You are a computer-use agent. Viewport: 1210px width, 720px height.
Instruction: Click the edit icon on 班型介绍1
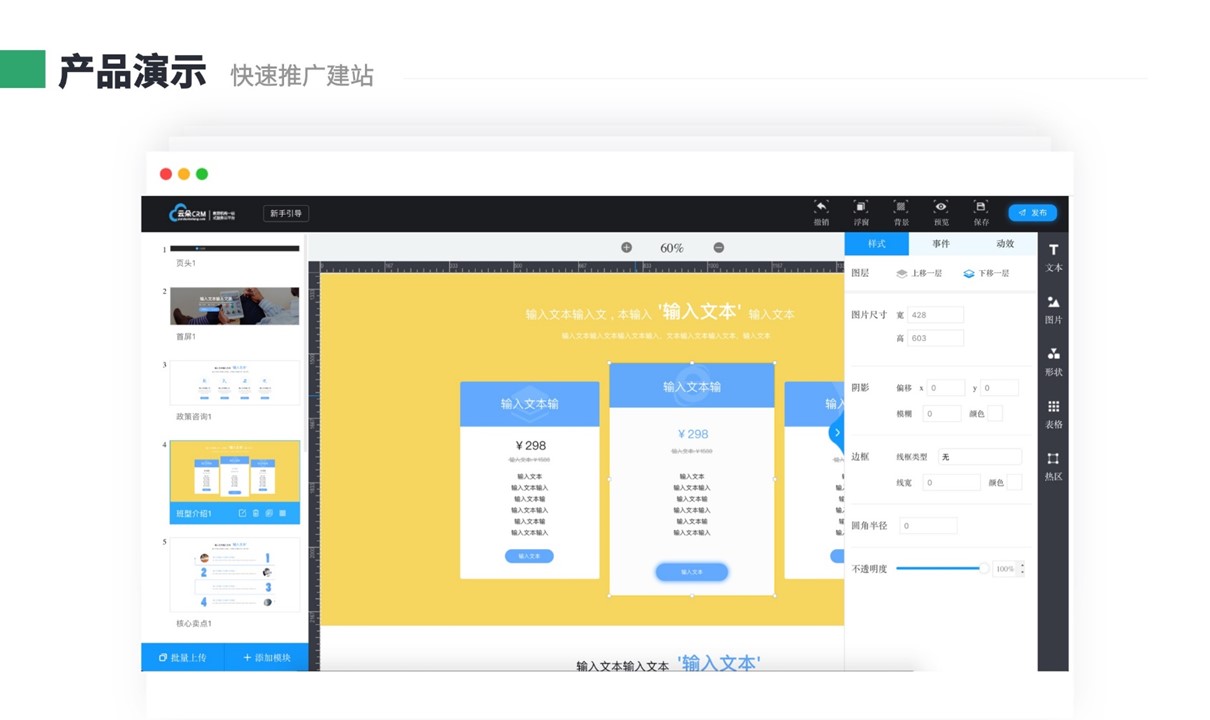[x=242, y=513]
